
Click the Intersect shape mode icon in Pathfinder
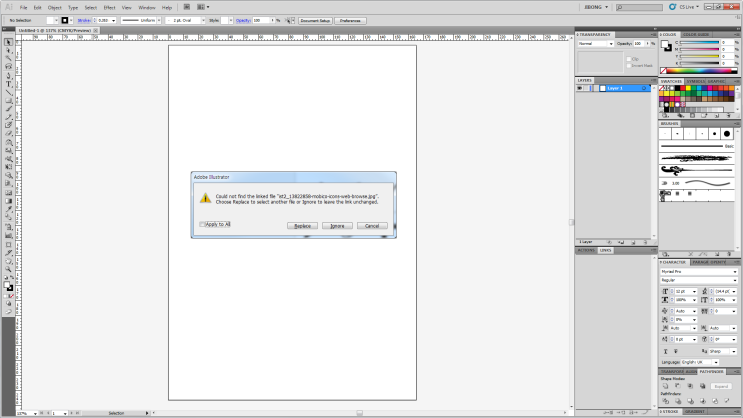pyautogui.click(x=690, y=386)
